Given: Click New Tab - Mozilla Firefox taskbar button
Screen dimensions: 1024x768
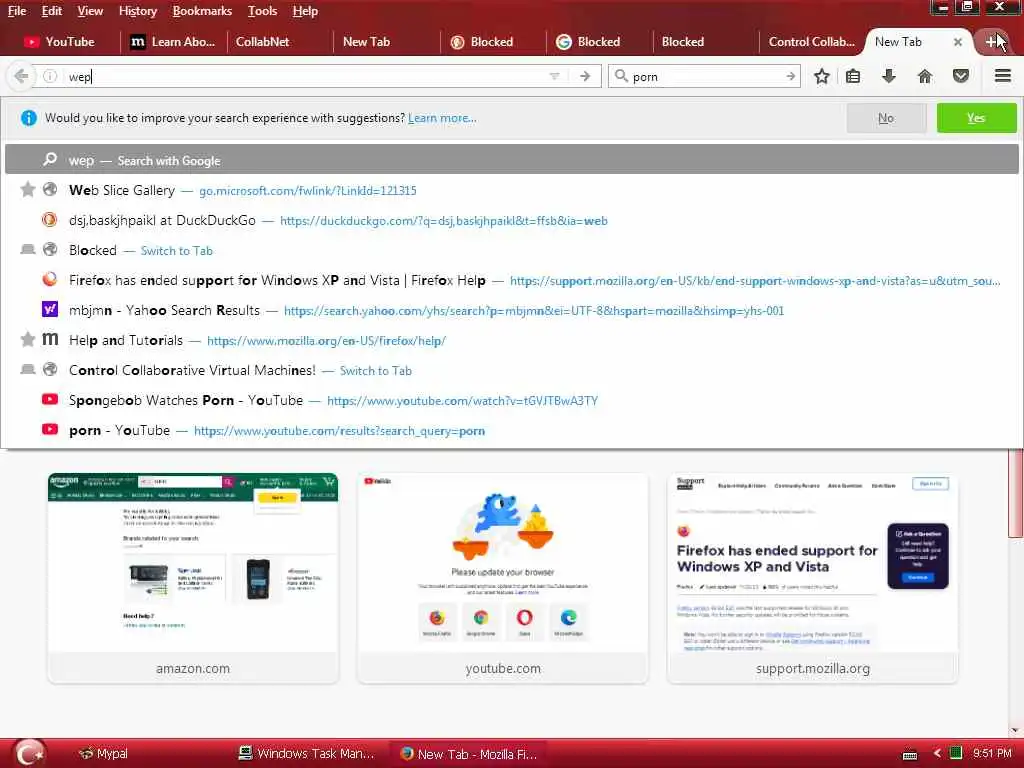Looking at the screenshot, I should point(468,754).
